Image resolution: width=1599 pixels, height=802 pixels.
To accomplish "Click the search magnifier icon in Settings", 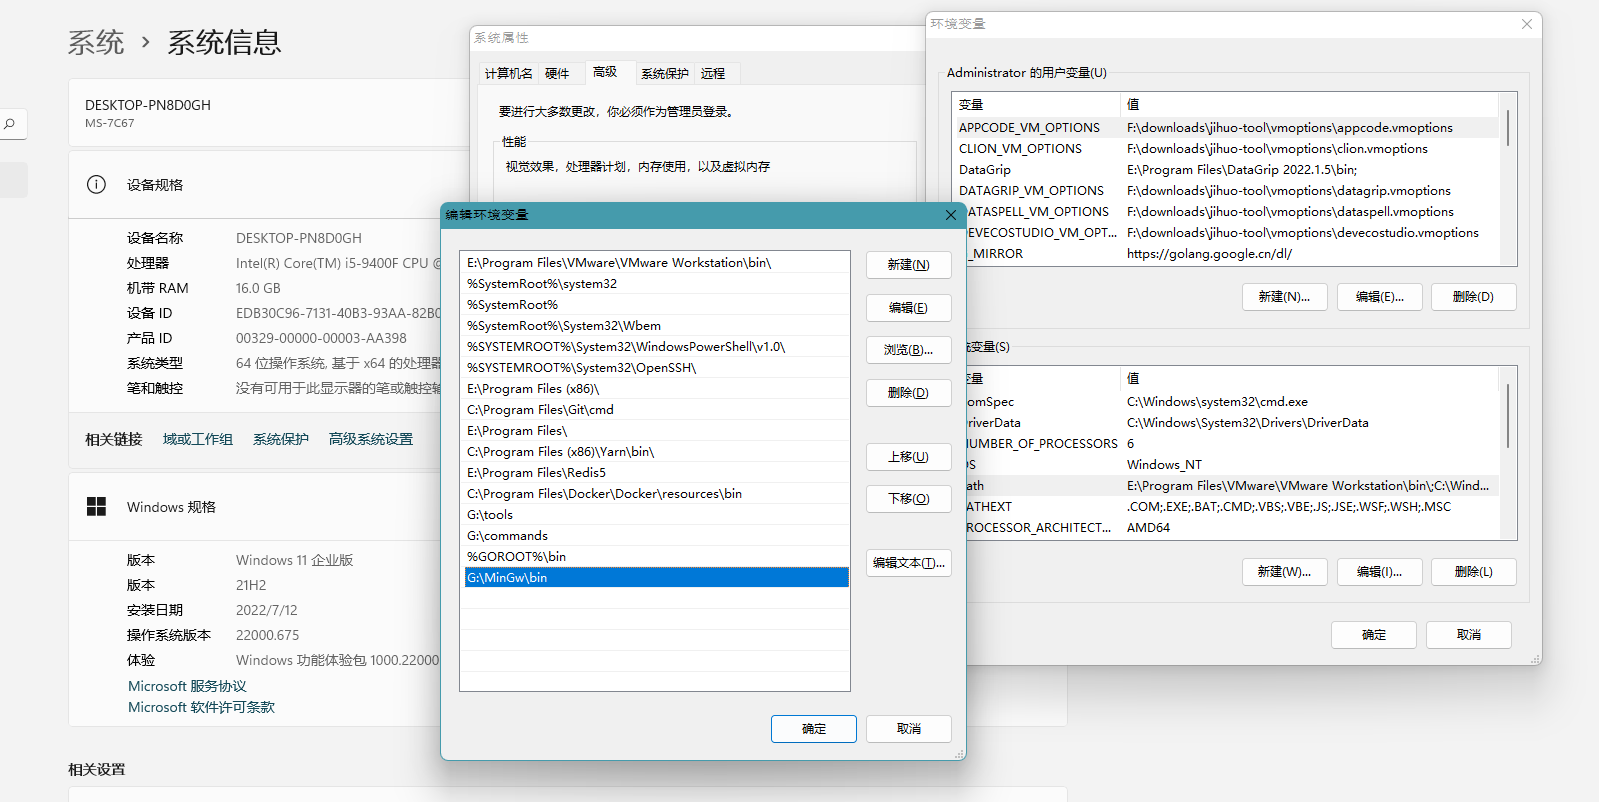I will (x=9, y=124).
